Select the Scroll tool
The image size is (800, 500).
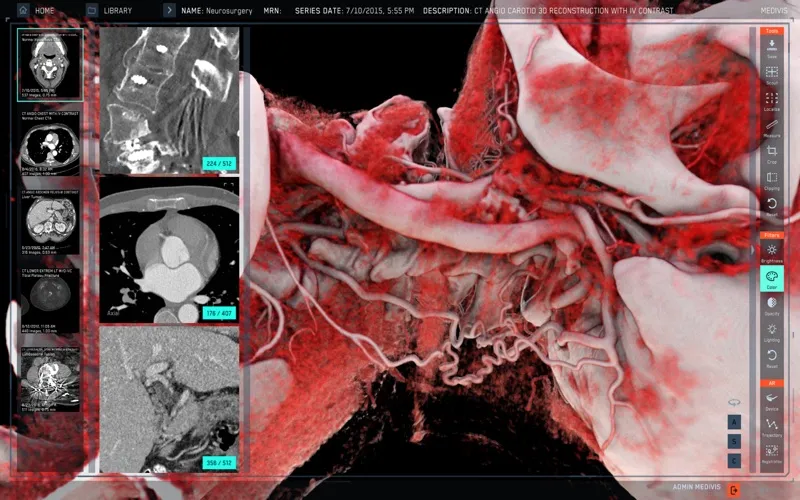click(771, 74)
